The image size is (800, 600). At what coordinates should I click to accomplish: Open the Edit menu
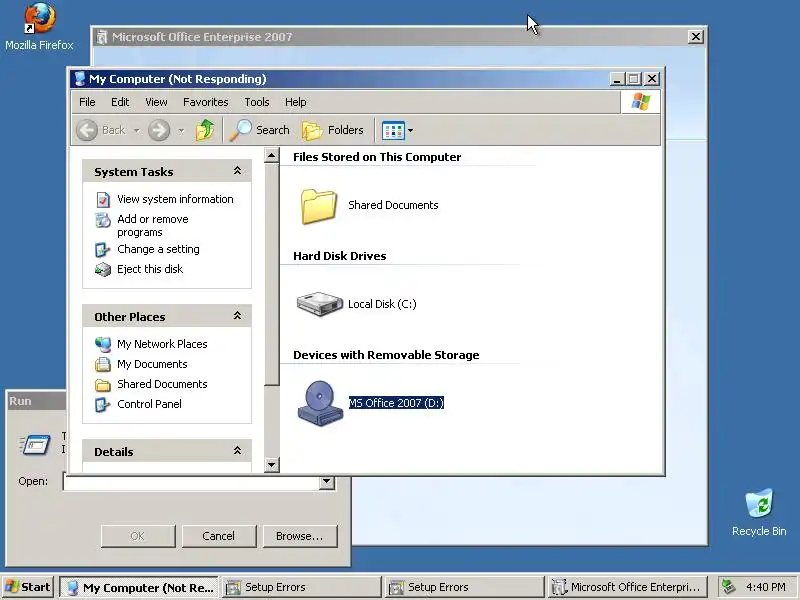(120, 102)
